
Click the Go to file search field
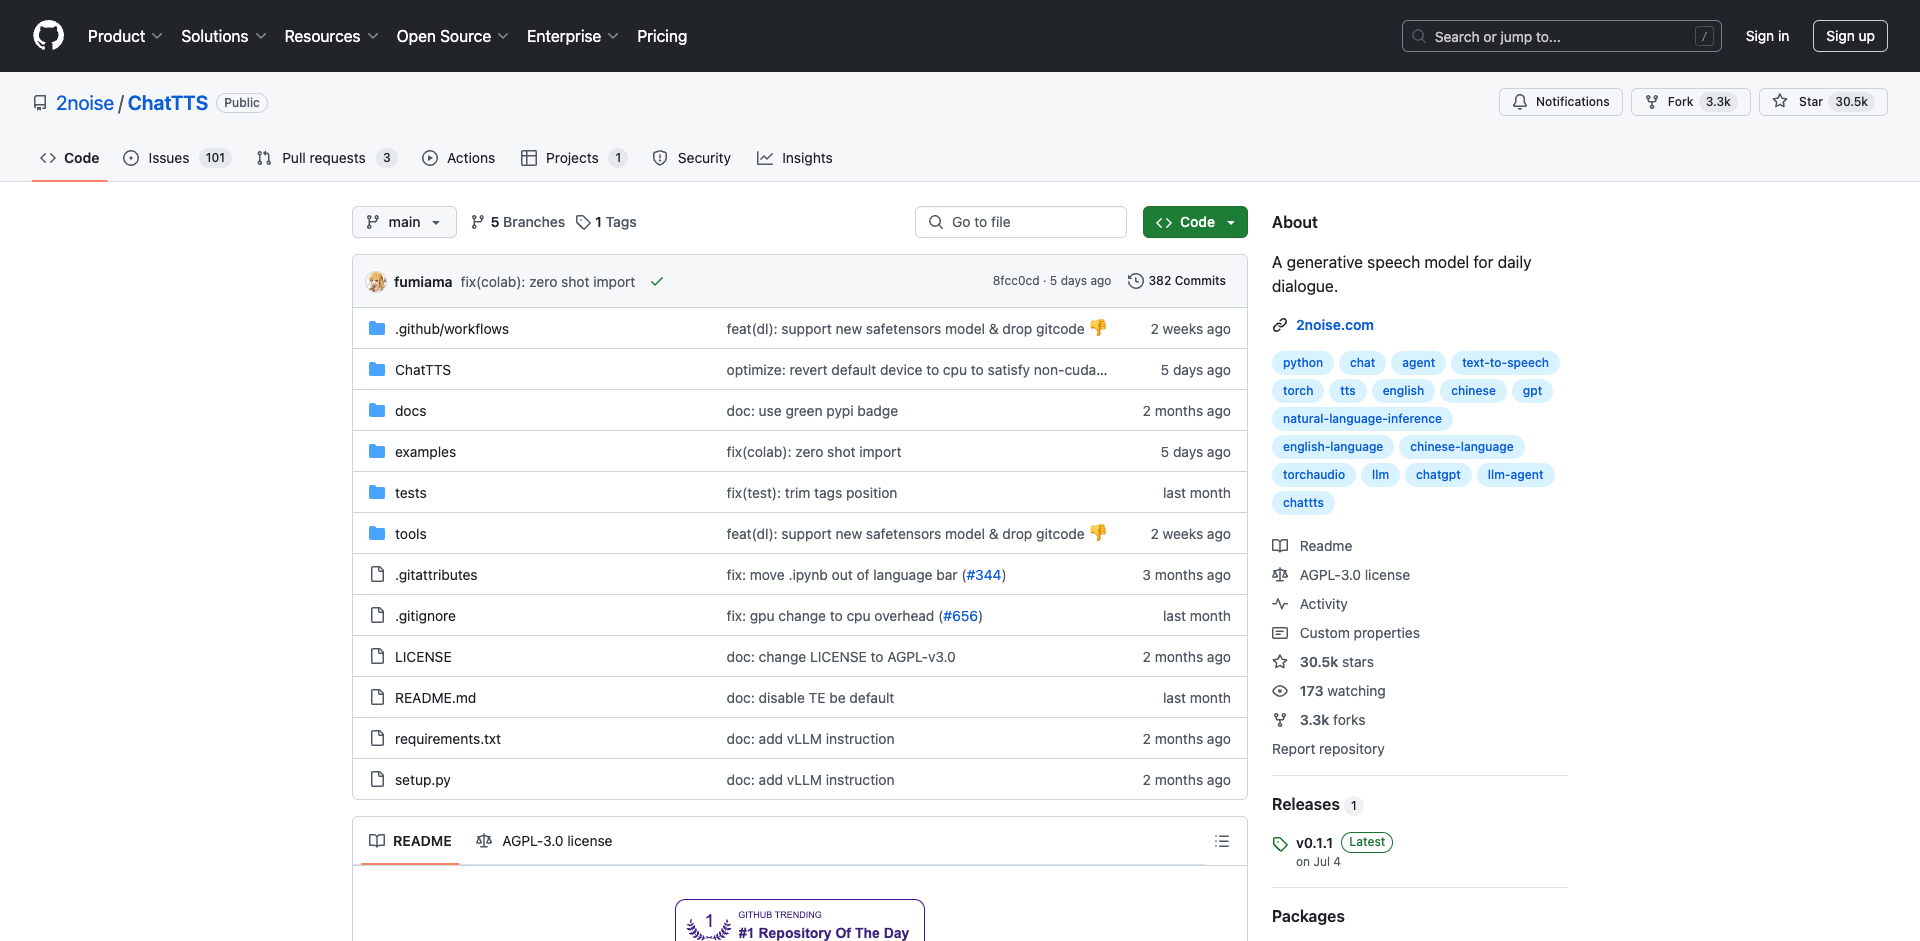(x=1021, y=222)
